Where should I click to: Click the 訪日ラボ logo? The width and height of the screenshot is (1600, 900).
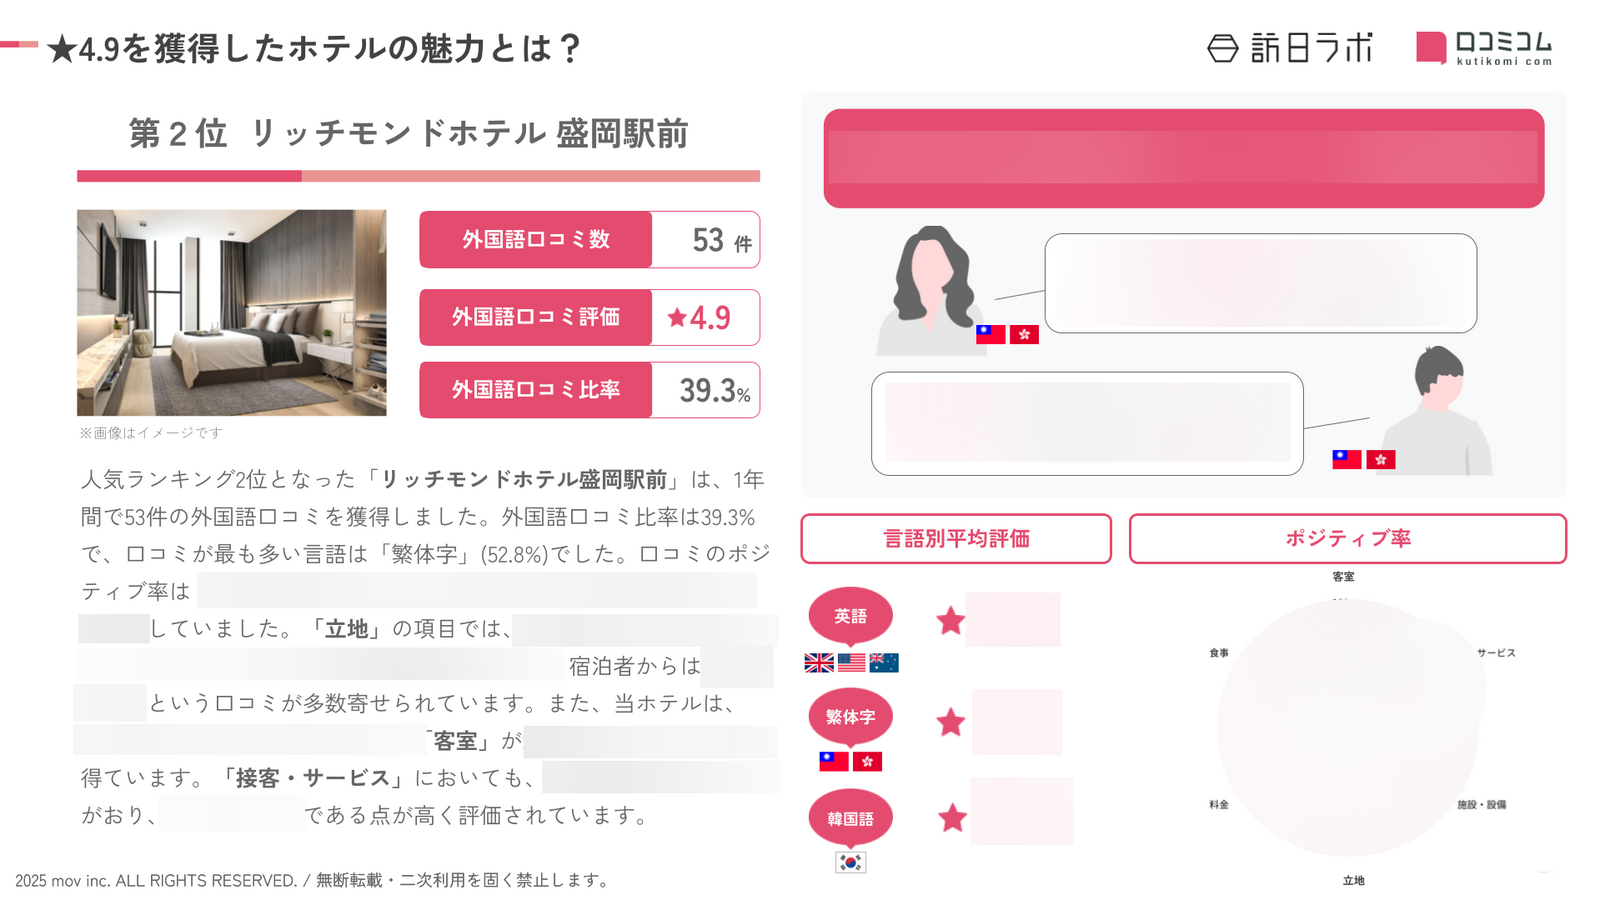(x=1290, y=47)
